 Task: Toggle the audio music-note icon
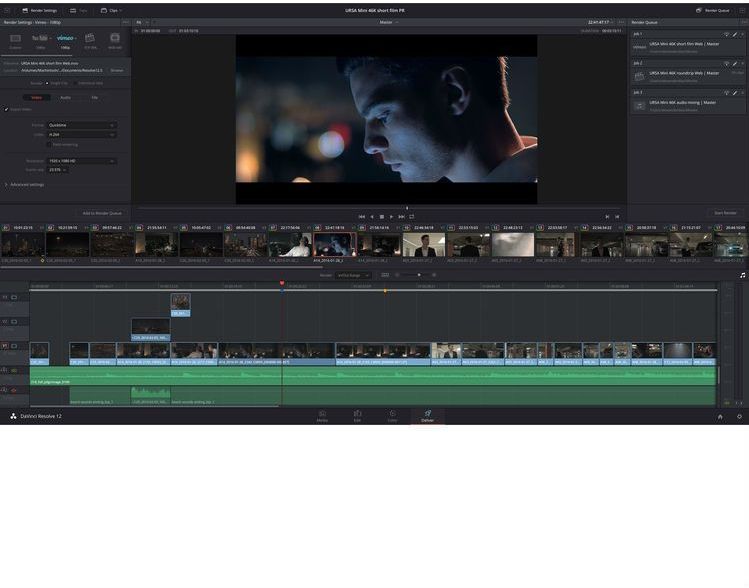pos(742,275)
